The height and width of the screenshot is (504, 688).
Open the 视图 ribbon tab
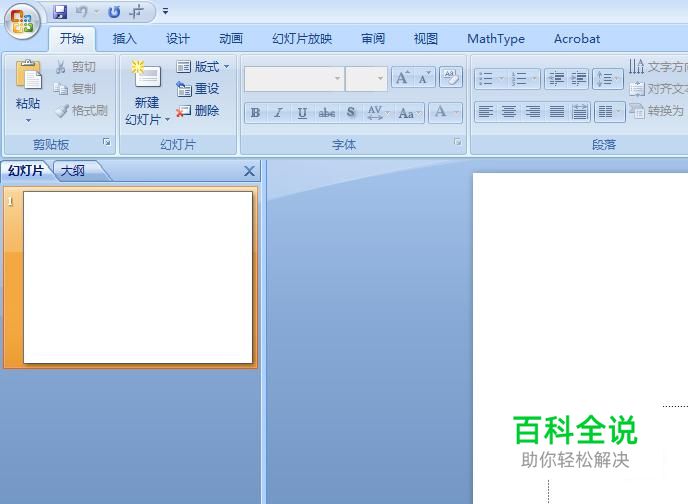[x=426, y=39]
